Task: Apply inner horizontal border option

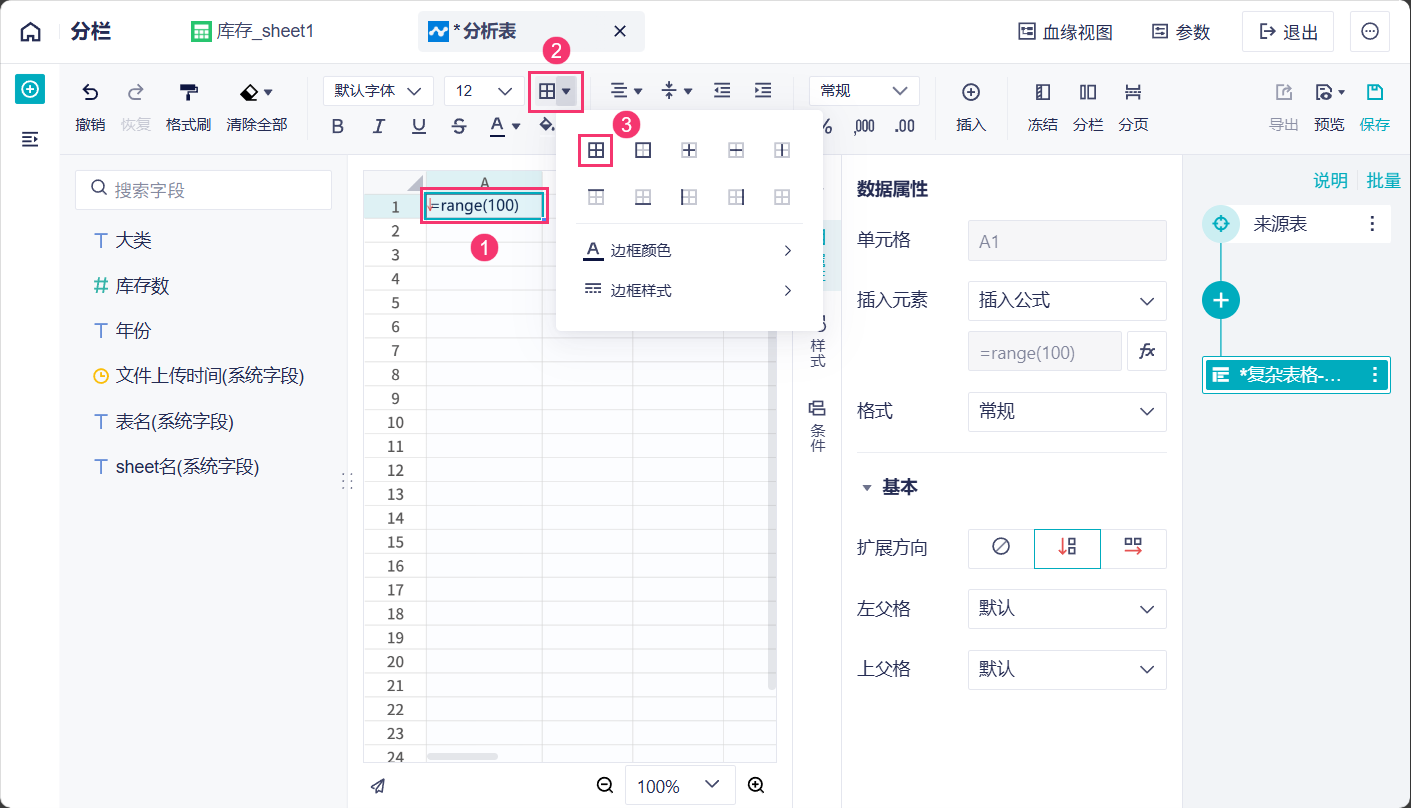Action: point(736,150)
